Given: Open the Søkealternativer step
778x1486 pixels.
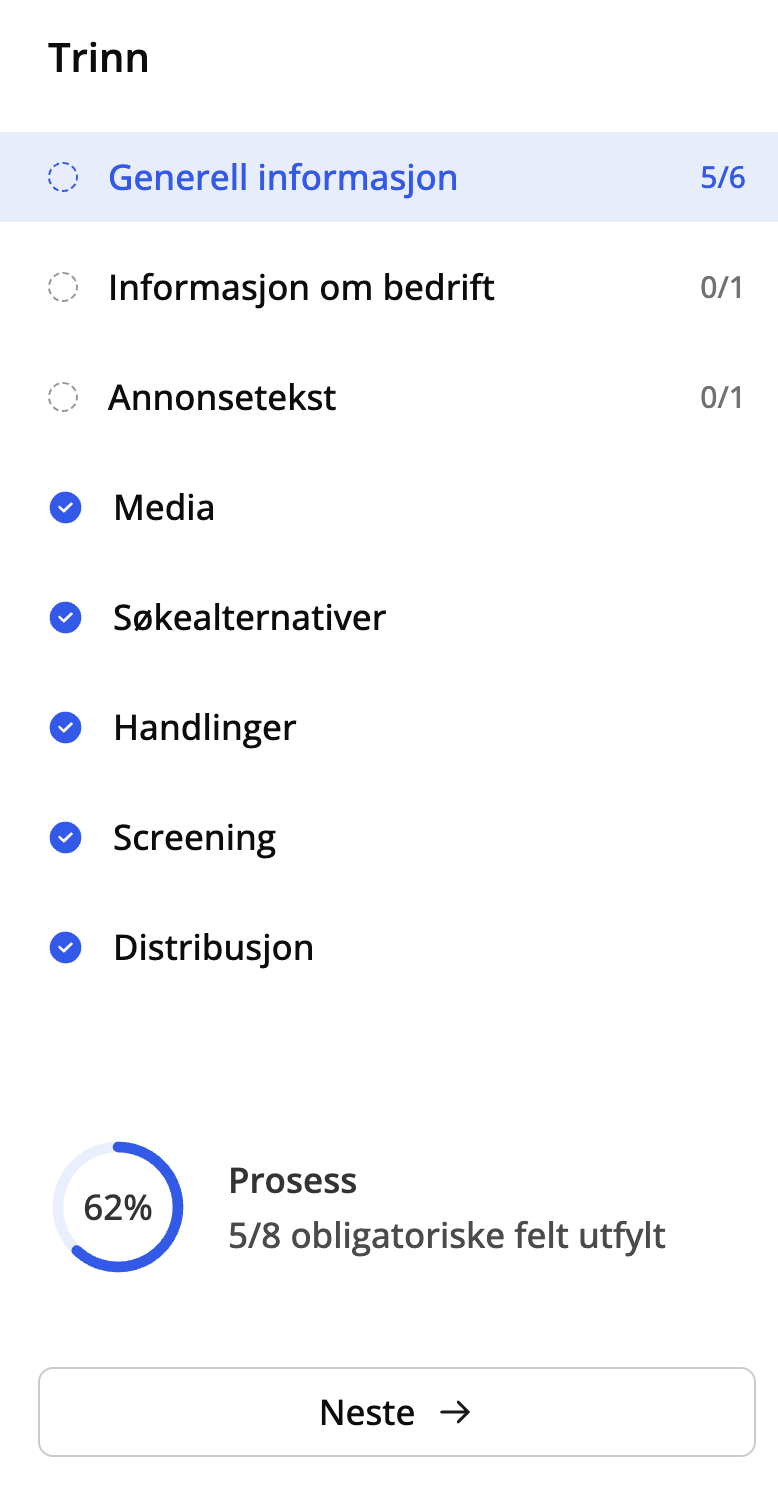Looking at the screenshot, I should [x=249, y=618].
